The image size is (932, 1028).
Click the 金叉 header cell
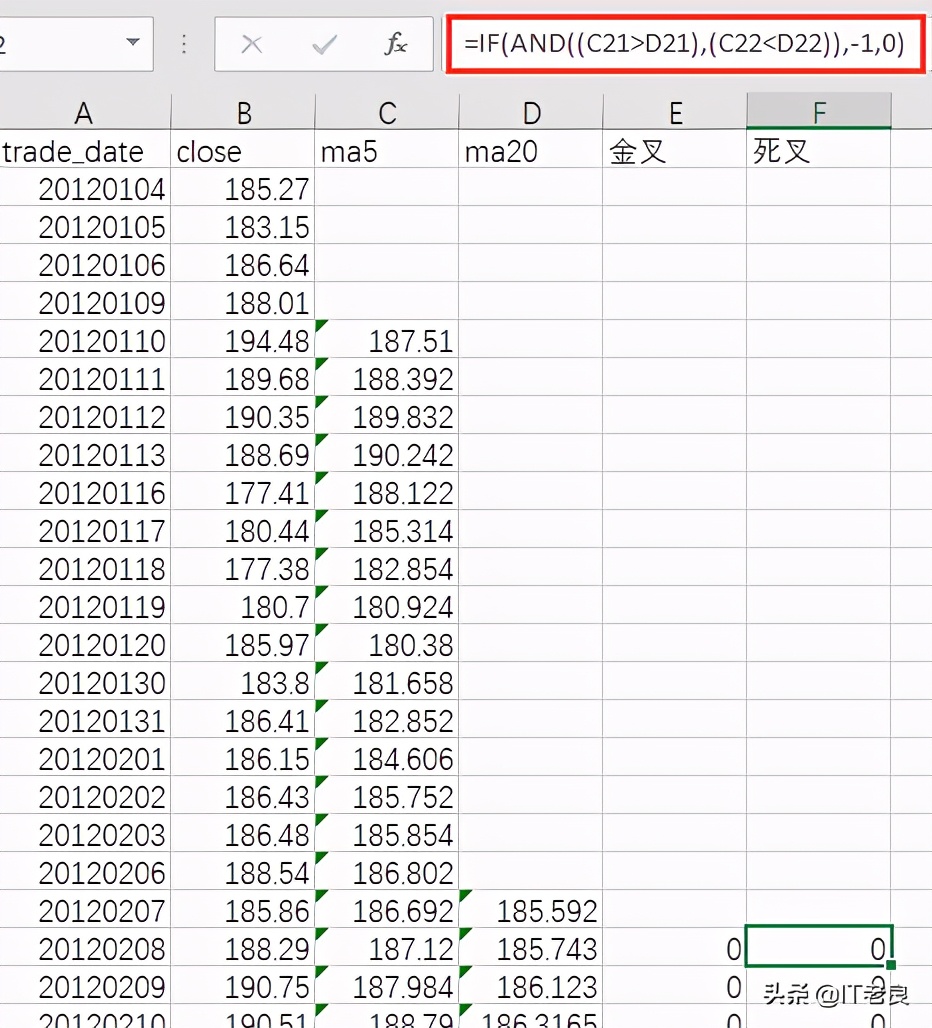pyautogui.click(x=675, y=152)
